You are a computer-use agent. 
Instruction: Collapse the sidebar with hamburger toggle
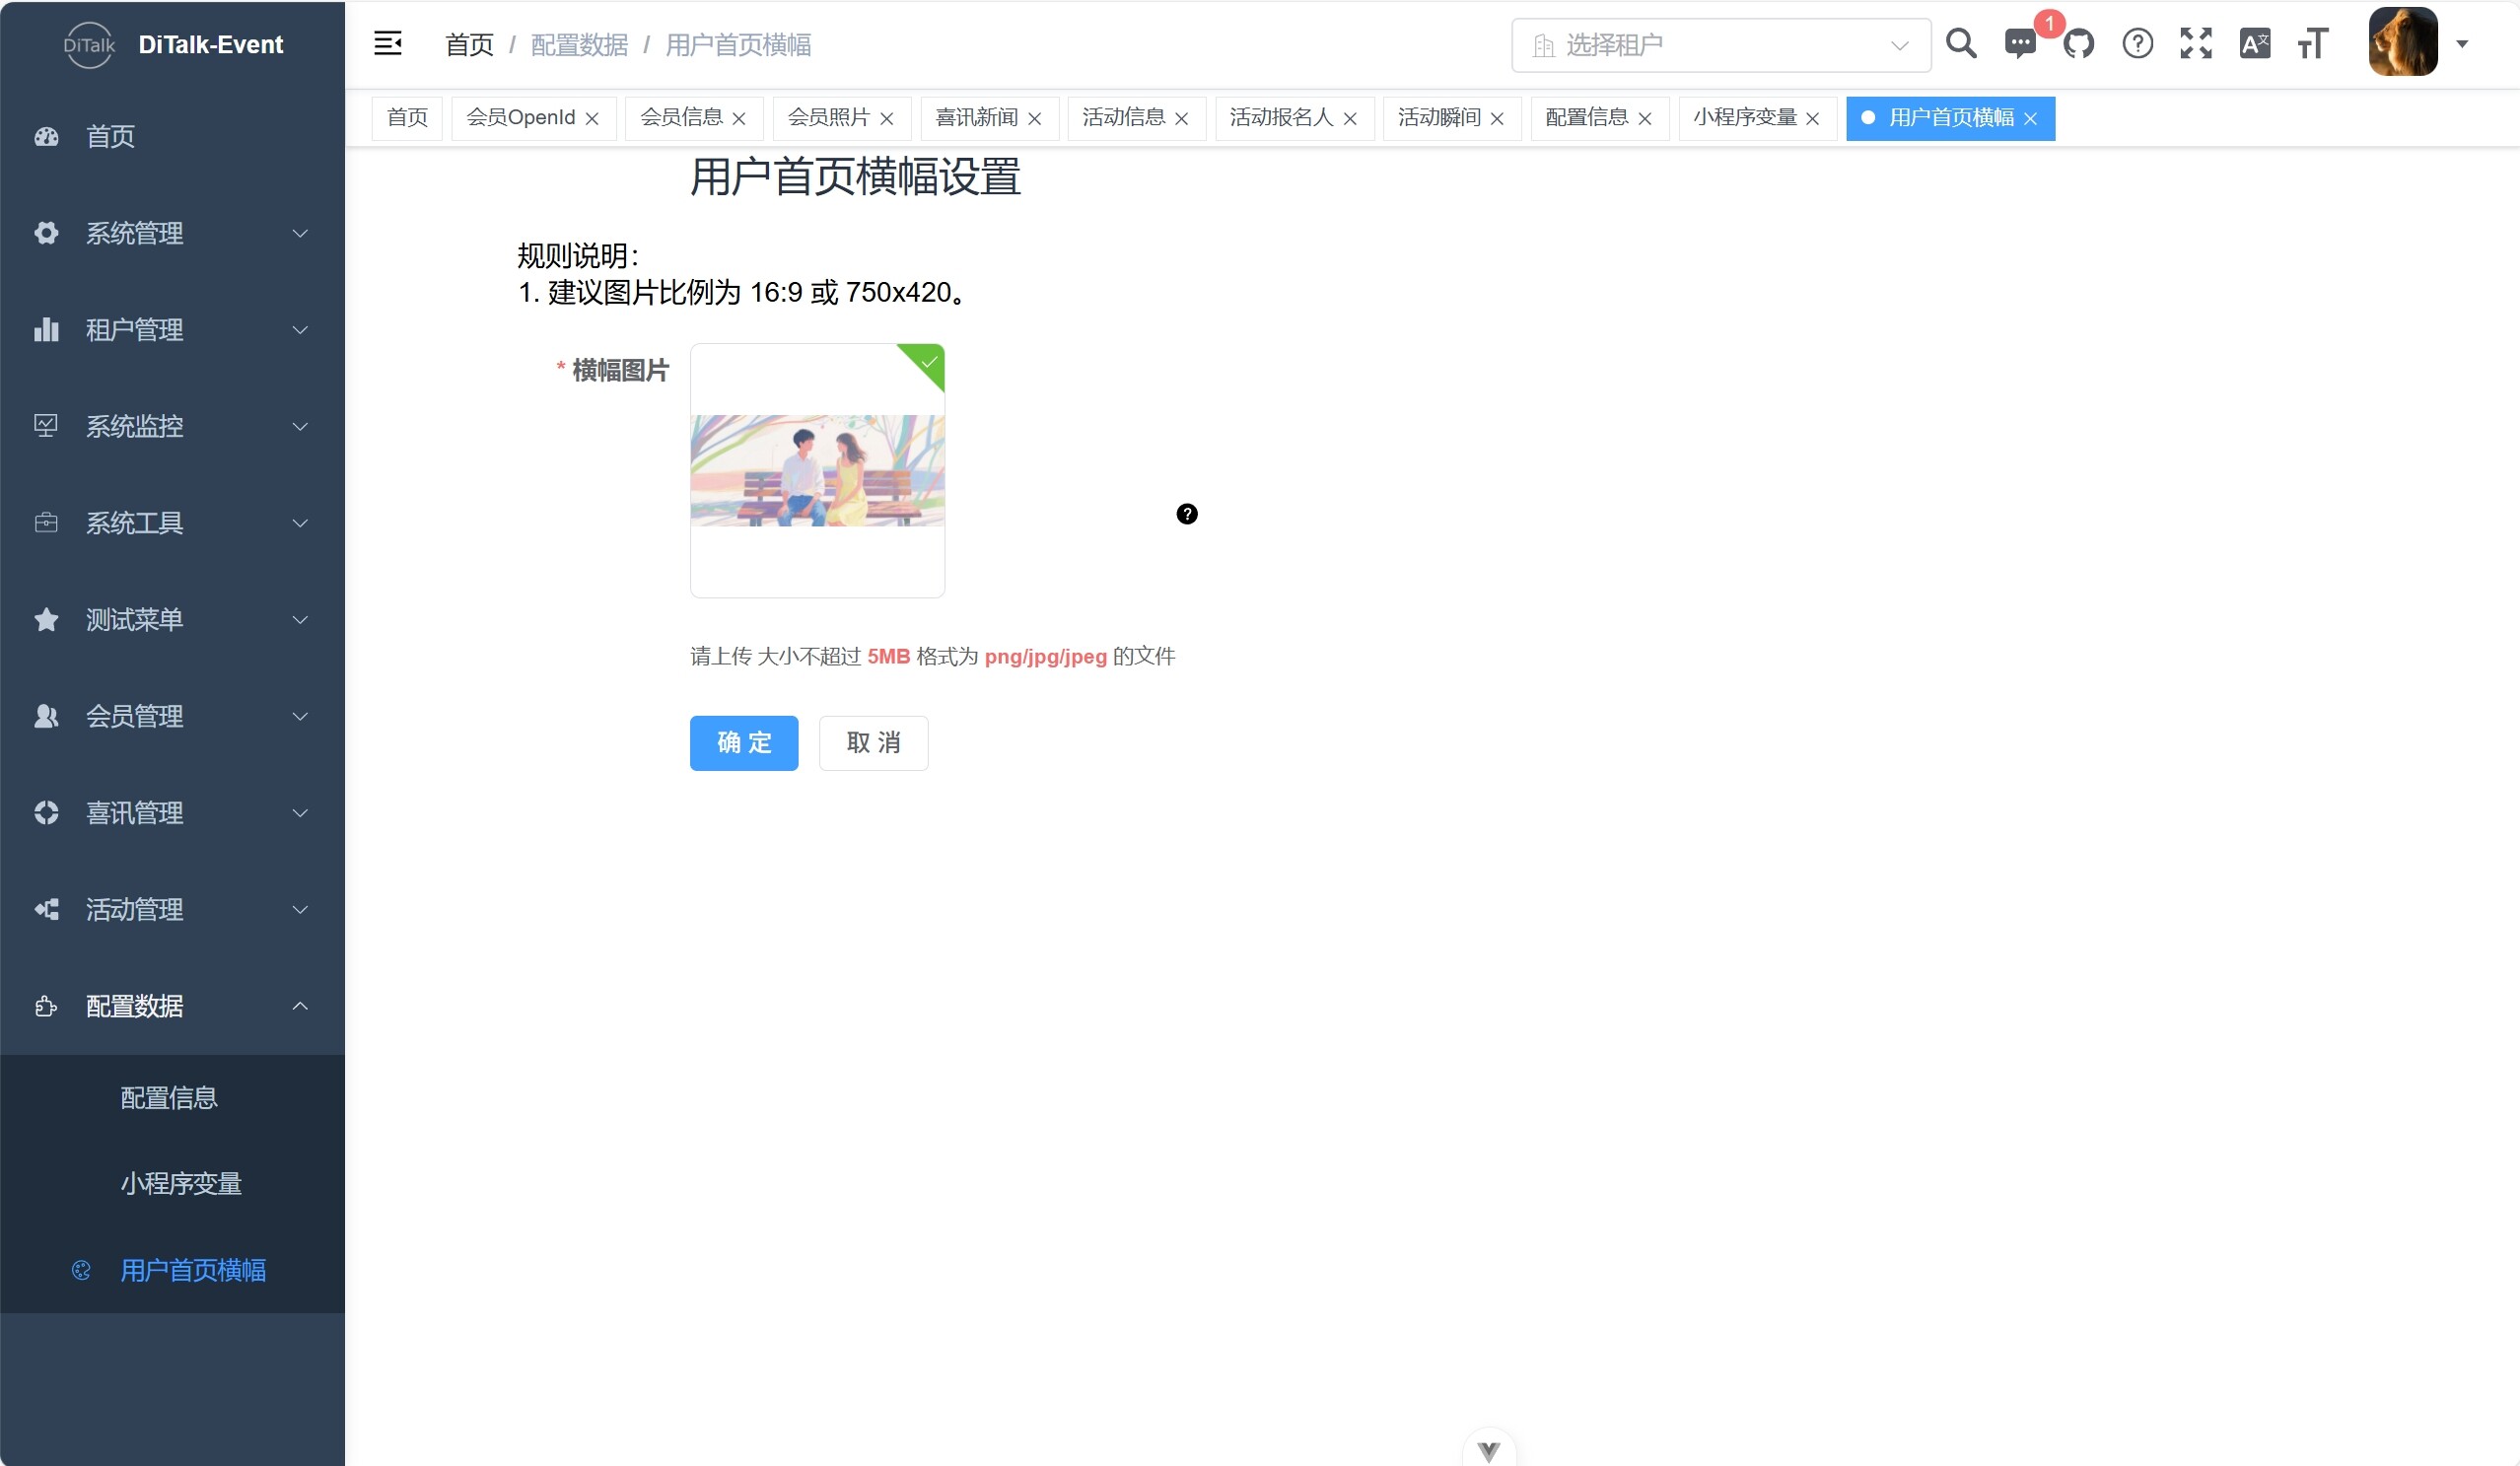click(x=388, y=44)
